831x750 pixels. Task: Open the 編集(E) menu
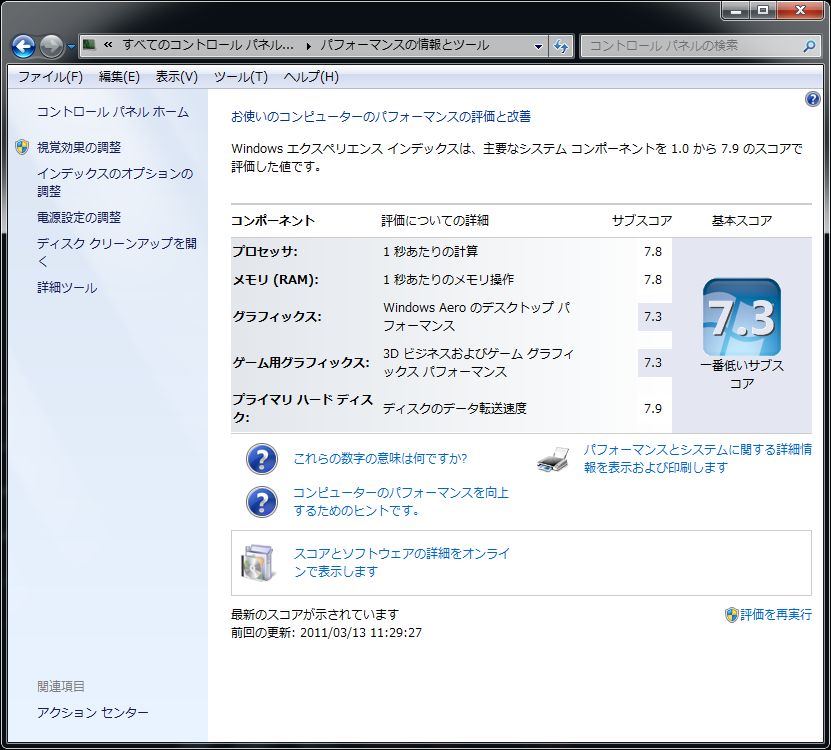pos(119,77)
